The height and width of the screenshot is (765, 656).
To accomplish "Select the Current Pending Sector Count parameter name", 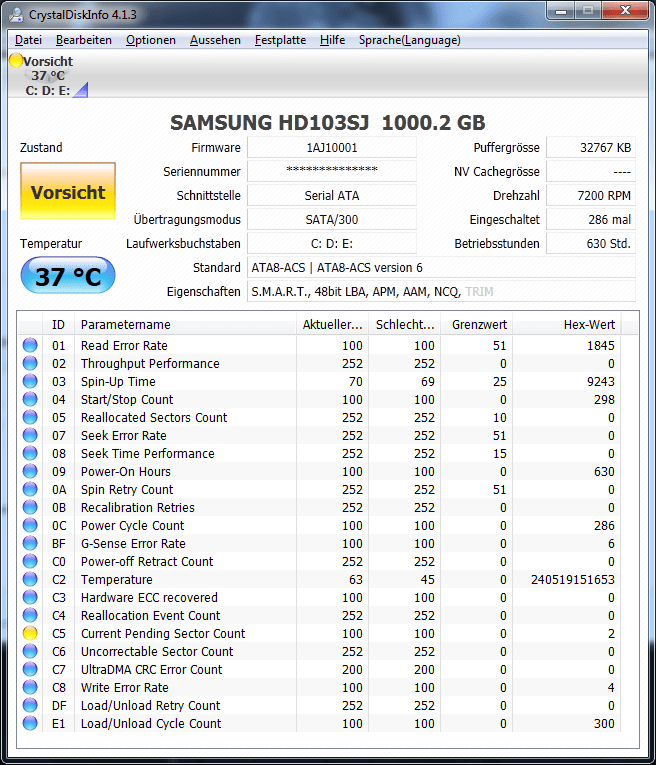I will (x=163, y=633).
